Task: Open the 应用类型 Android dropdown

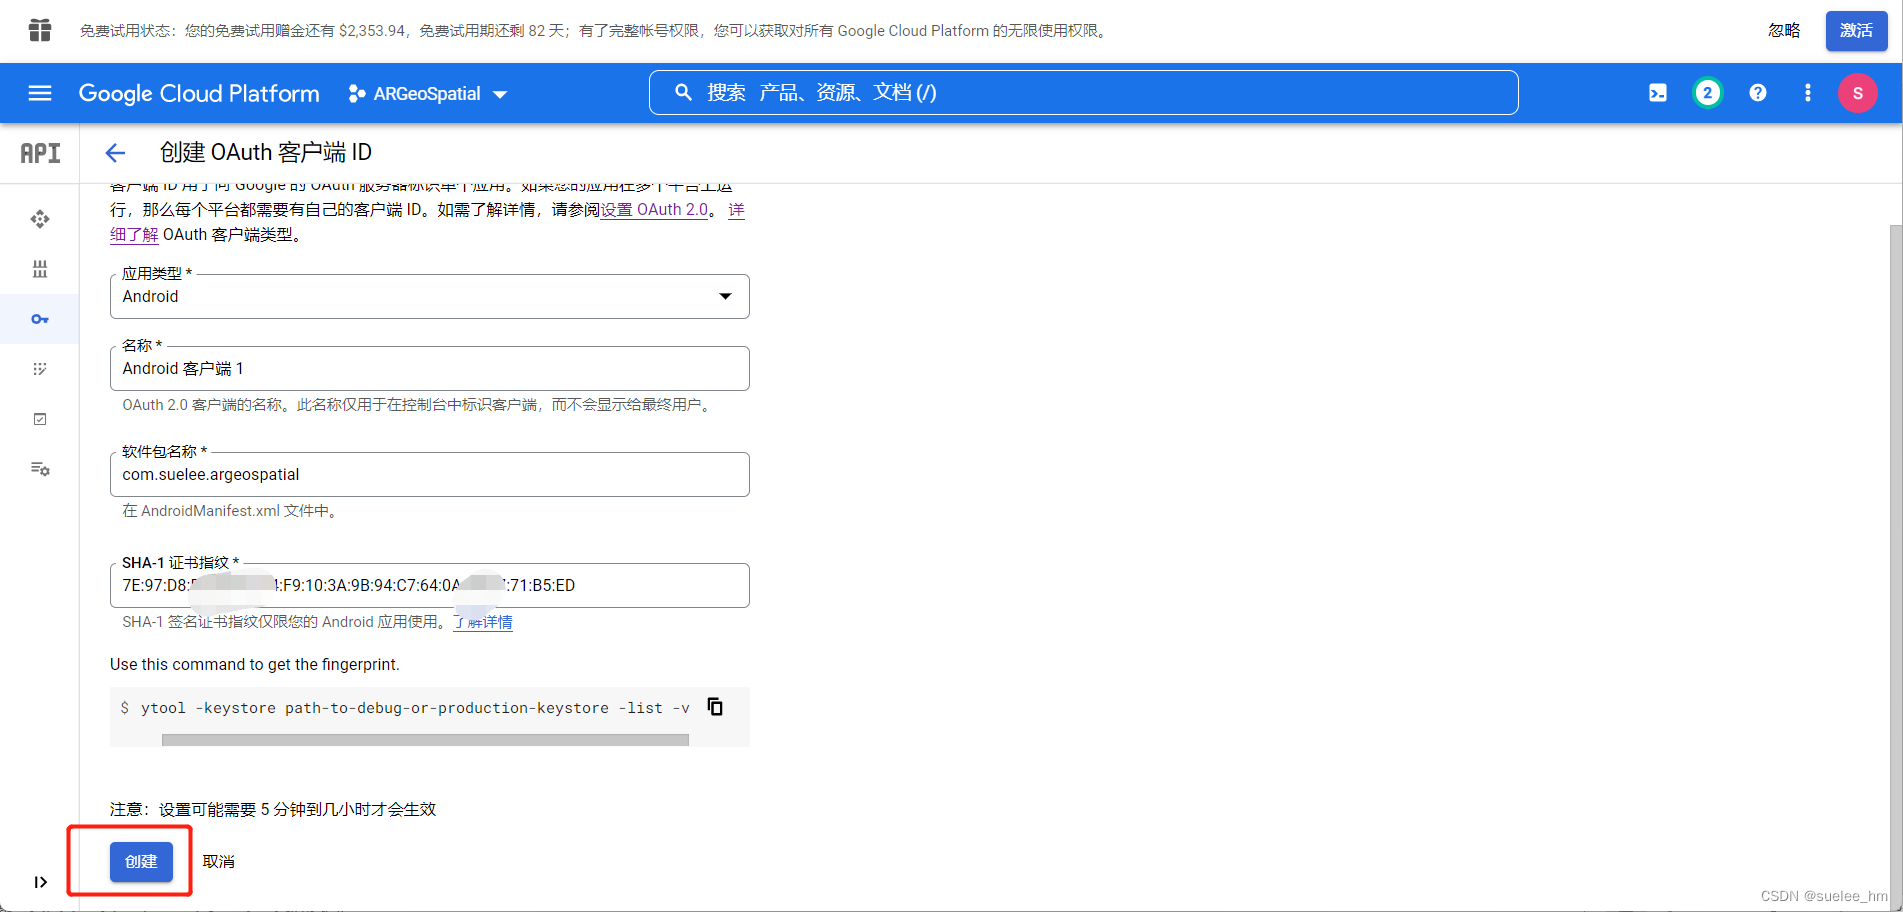Action: pos(429,296)
